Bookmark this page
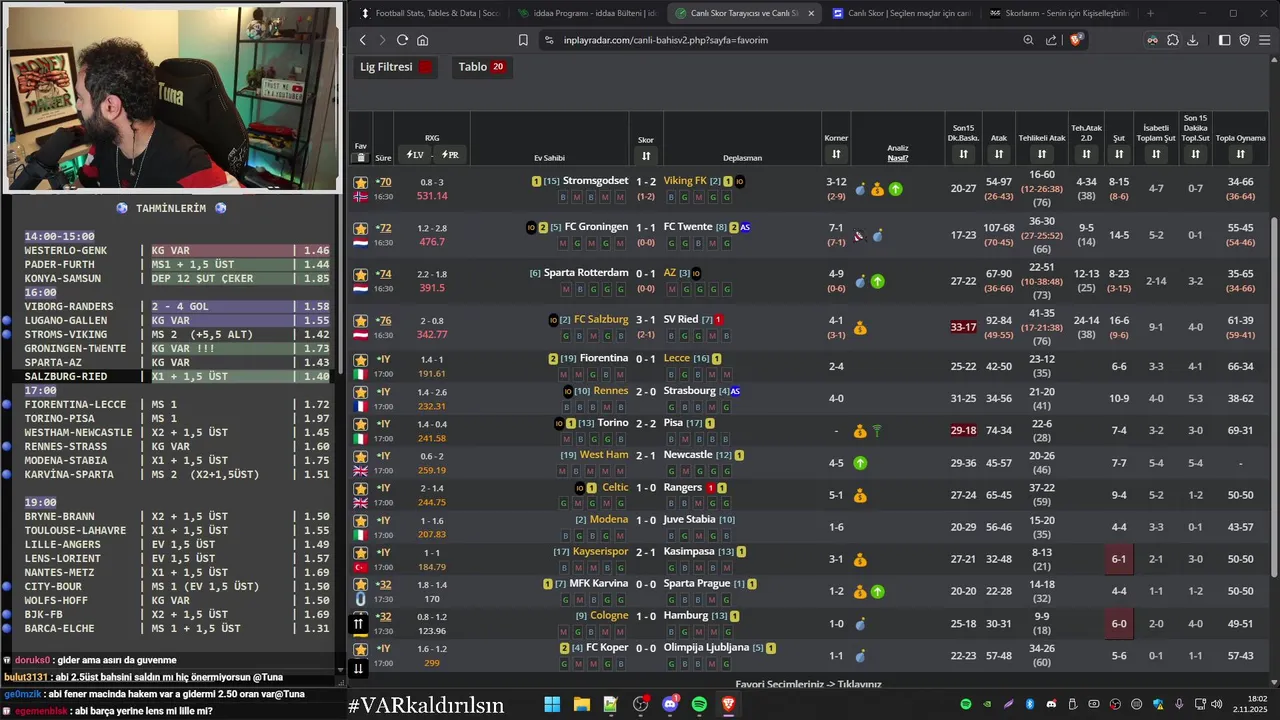1280x720 pixels. click(523, 40)
